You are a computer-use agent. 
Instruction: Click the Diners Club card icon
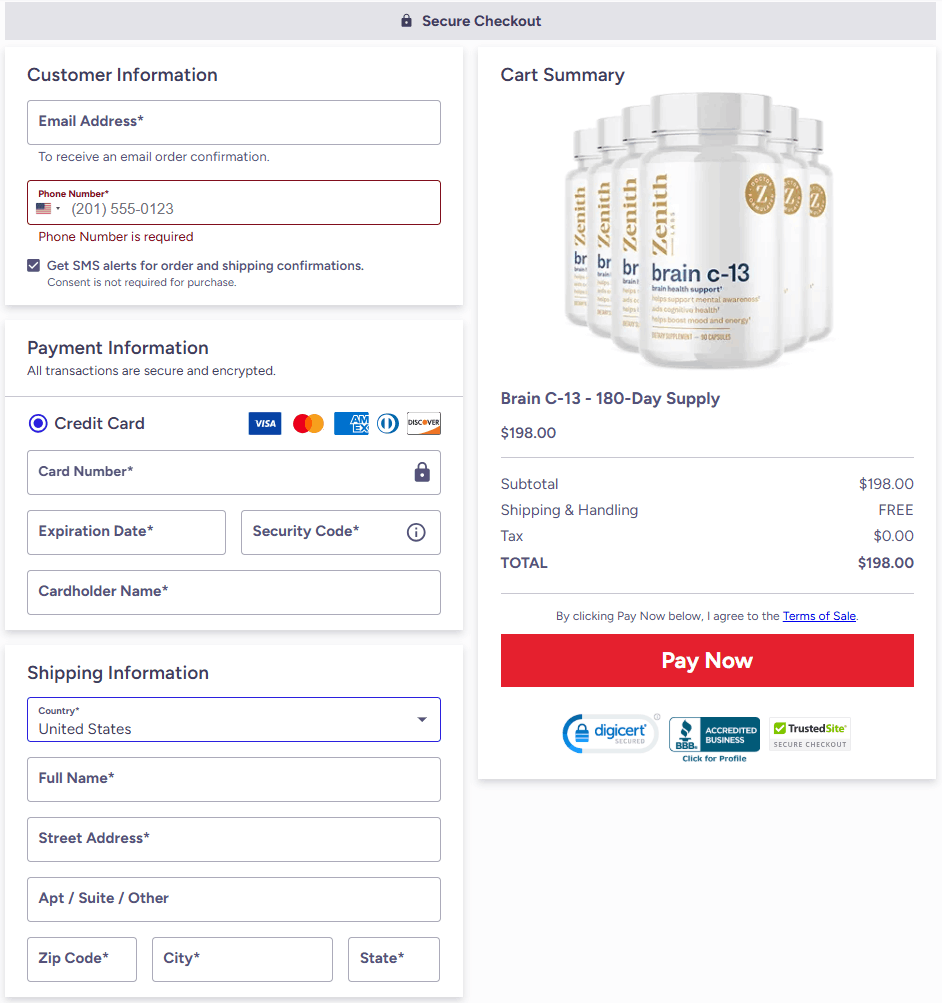tap(388, 424)
